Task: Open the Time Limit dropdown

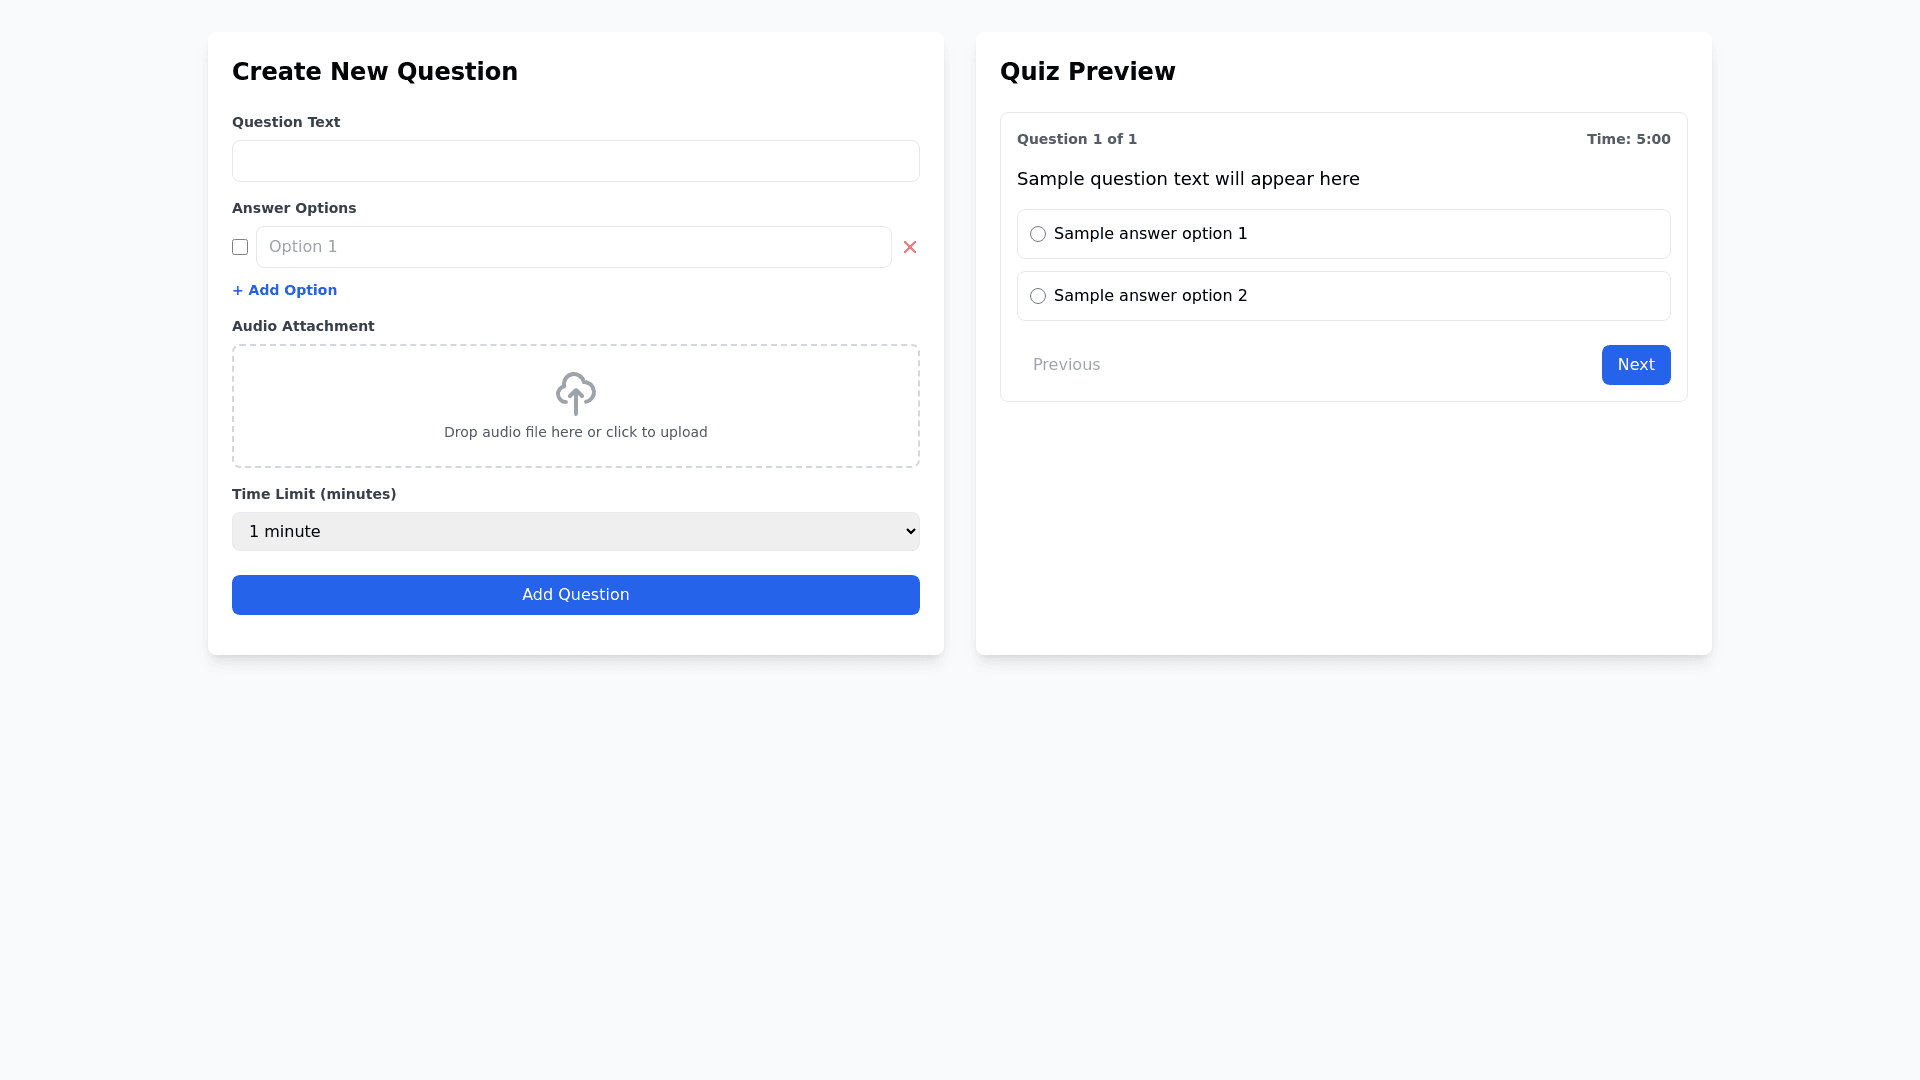Action: (575, 532)
